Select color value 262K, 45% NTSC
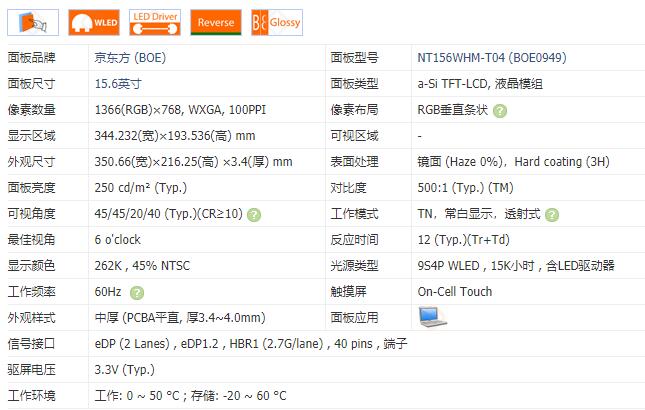Image resolution: width=645 pixels, height=410 pixels. (142, 266)
